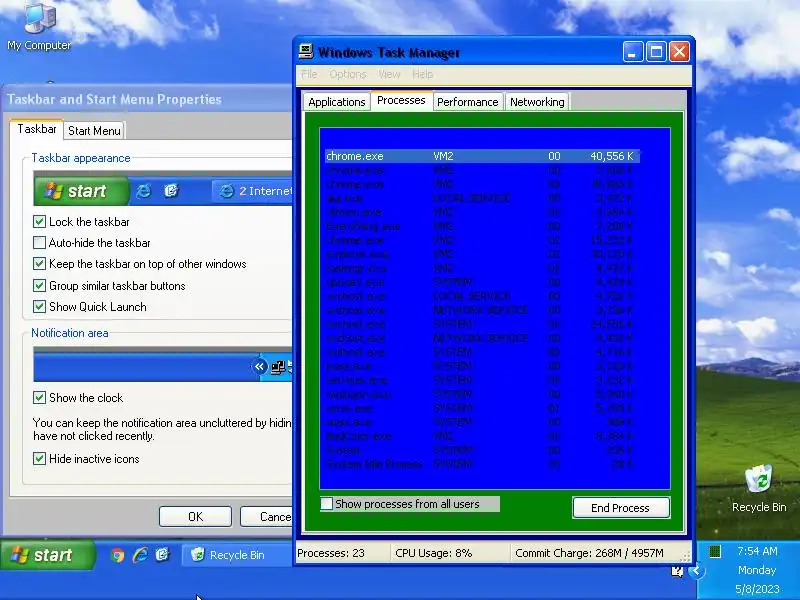Toggle Keep the taskbar on top of other windows
Image resolution: width=800 pixels, height=600 pixels.
[x=39, y=264]
